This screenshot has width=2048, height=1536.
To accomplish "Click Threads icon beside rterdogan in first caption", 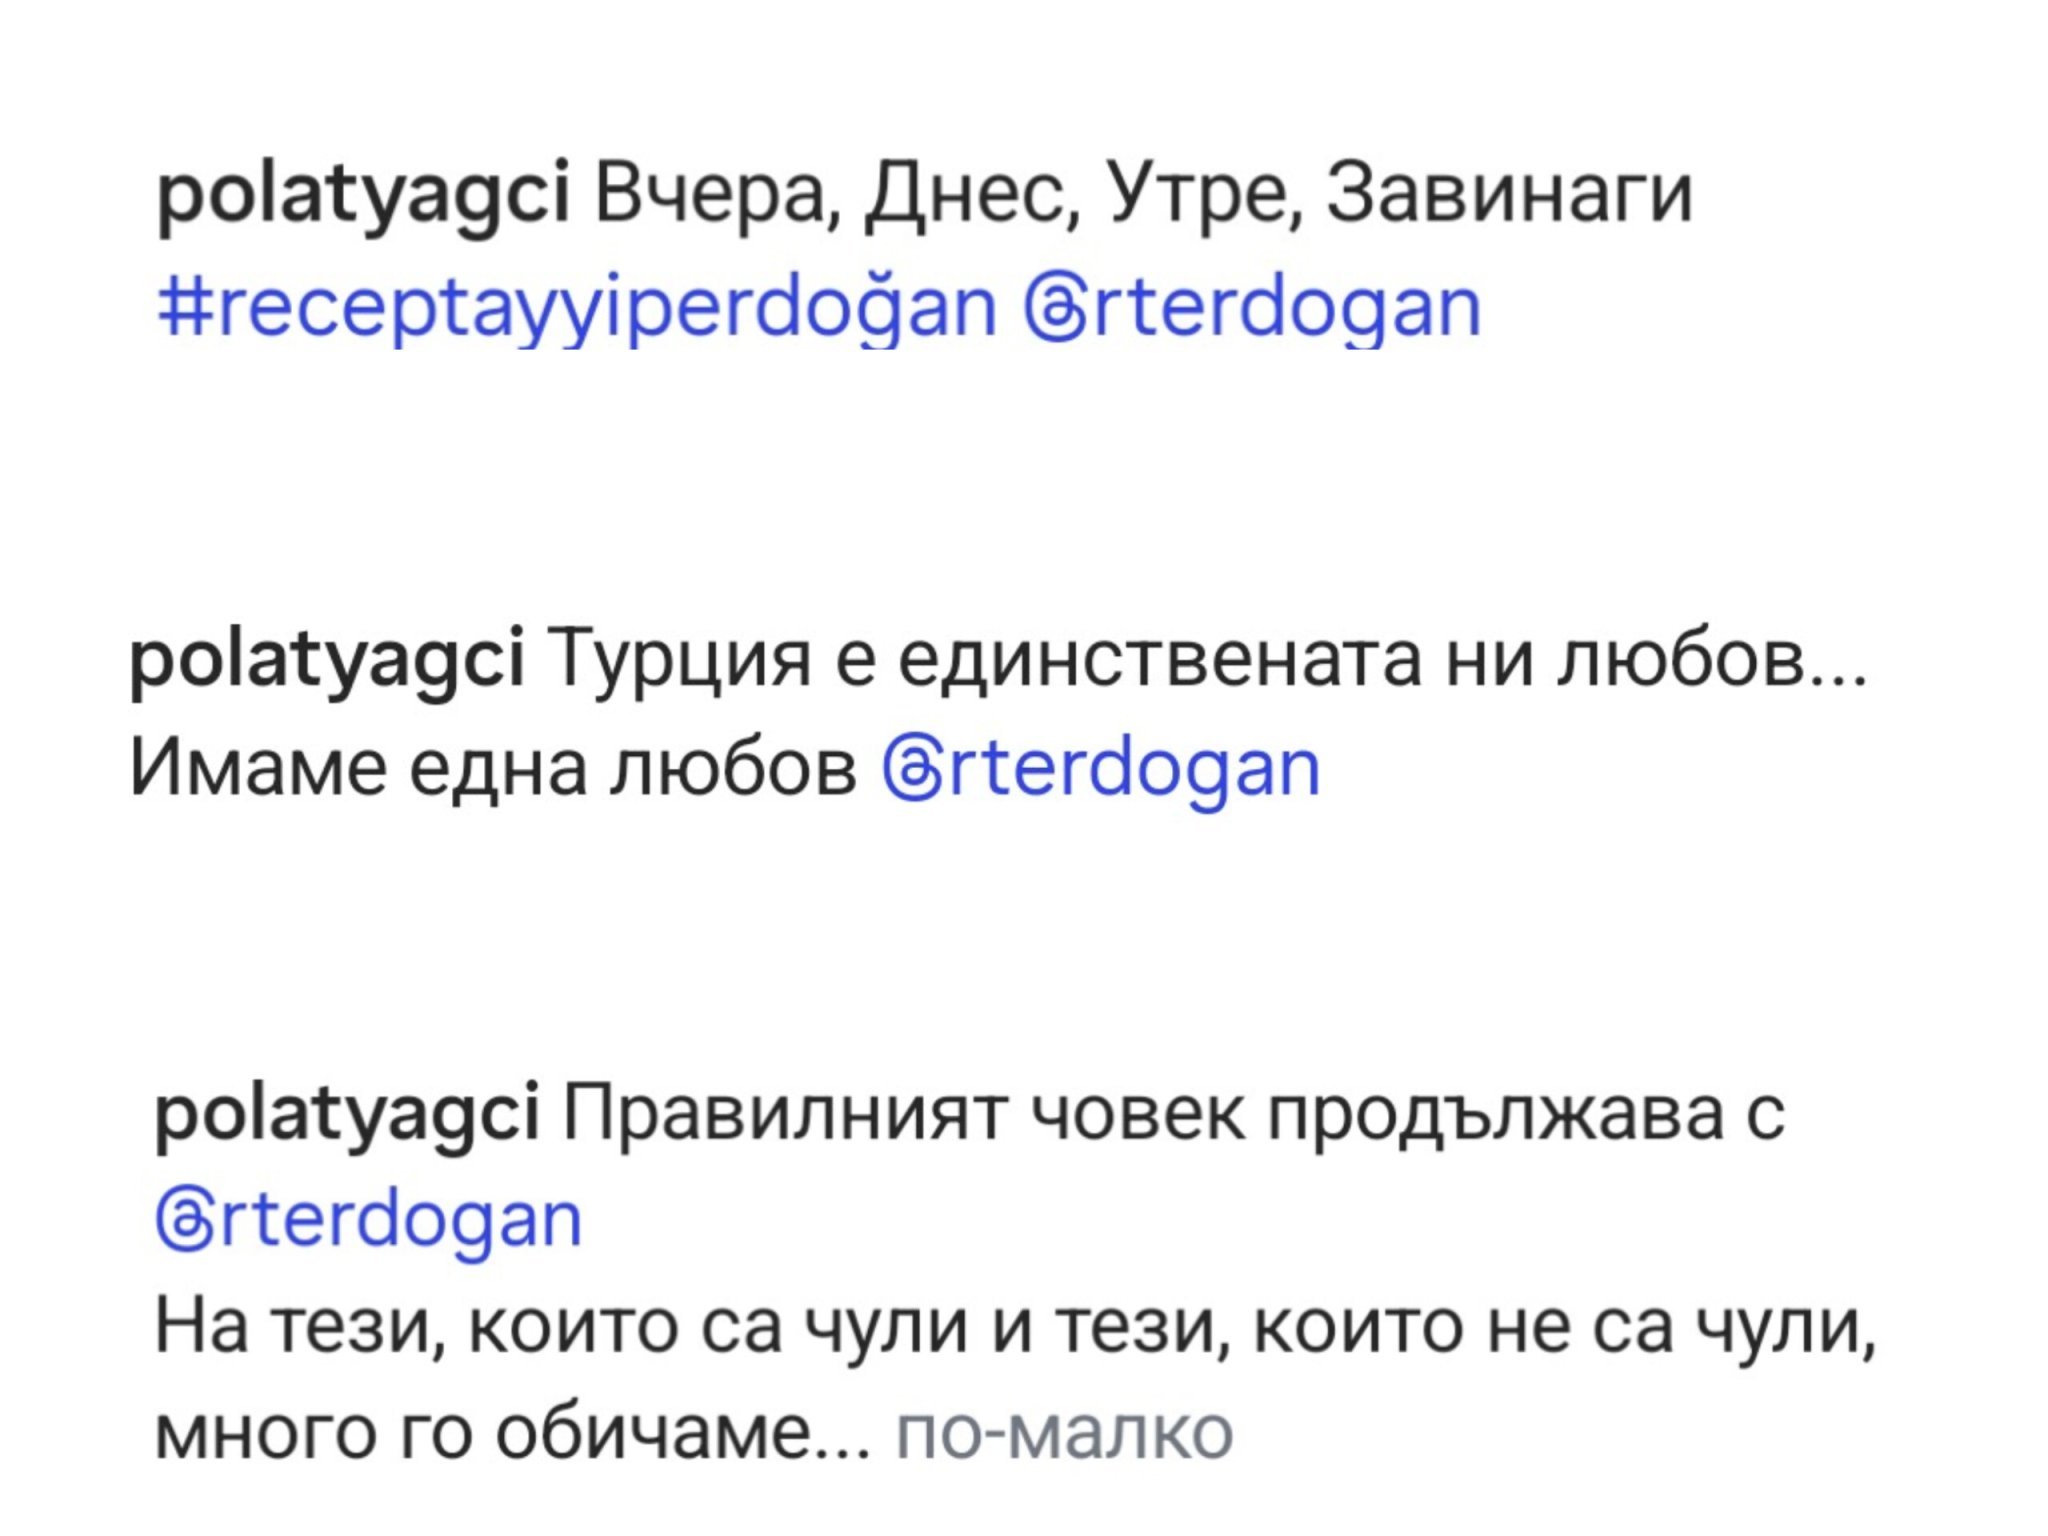I will pyautogui.click(x=1056, y=308).
